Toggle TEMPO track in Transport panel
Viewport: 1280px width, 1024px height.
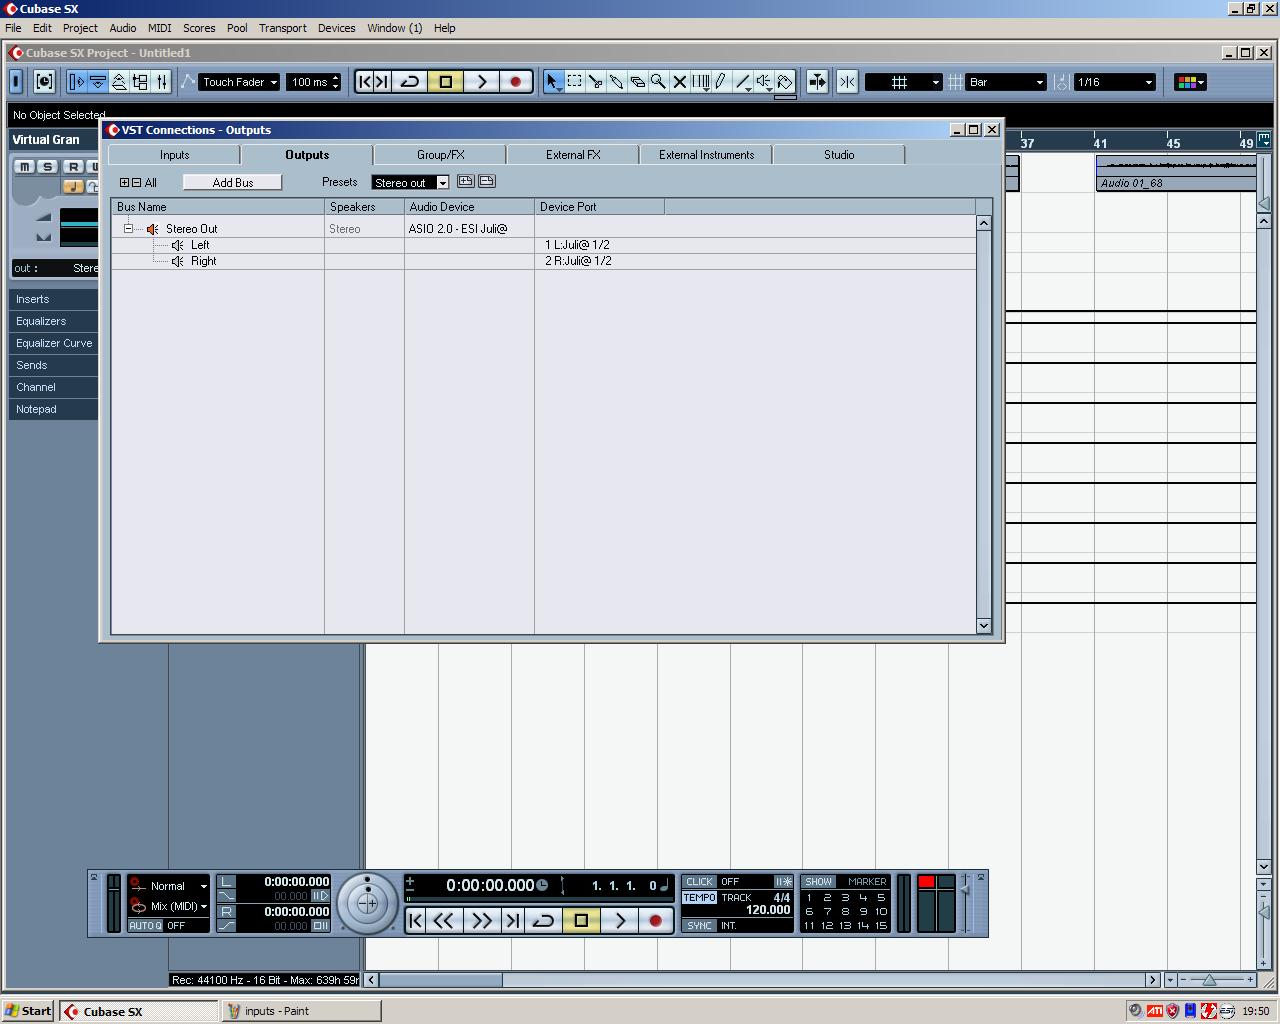(699, 898)
